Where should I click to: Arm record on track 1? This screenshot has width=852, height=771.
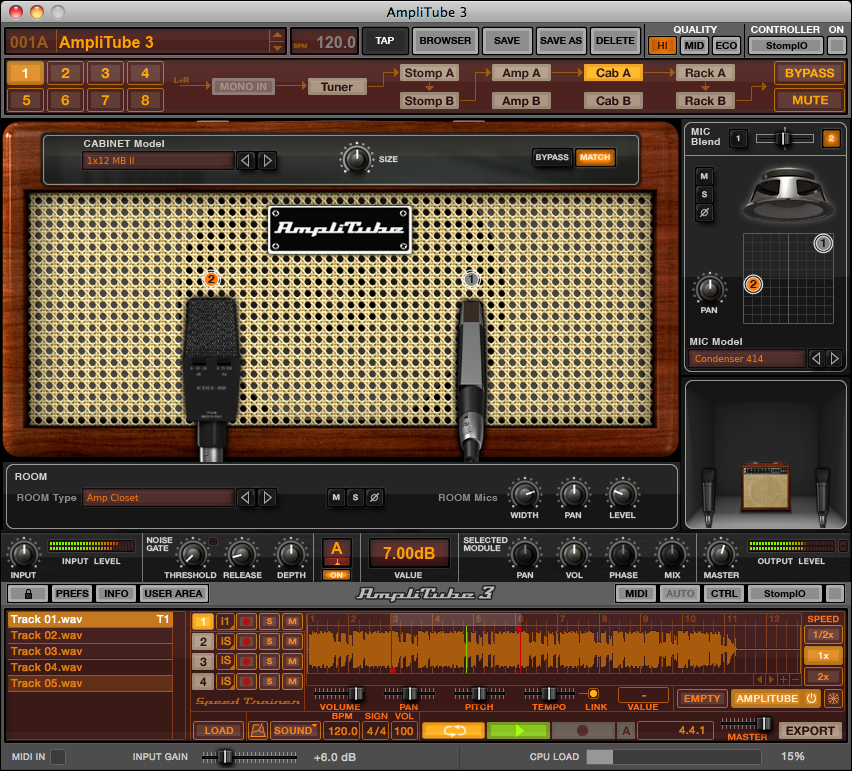click(246, 622)
